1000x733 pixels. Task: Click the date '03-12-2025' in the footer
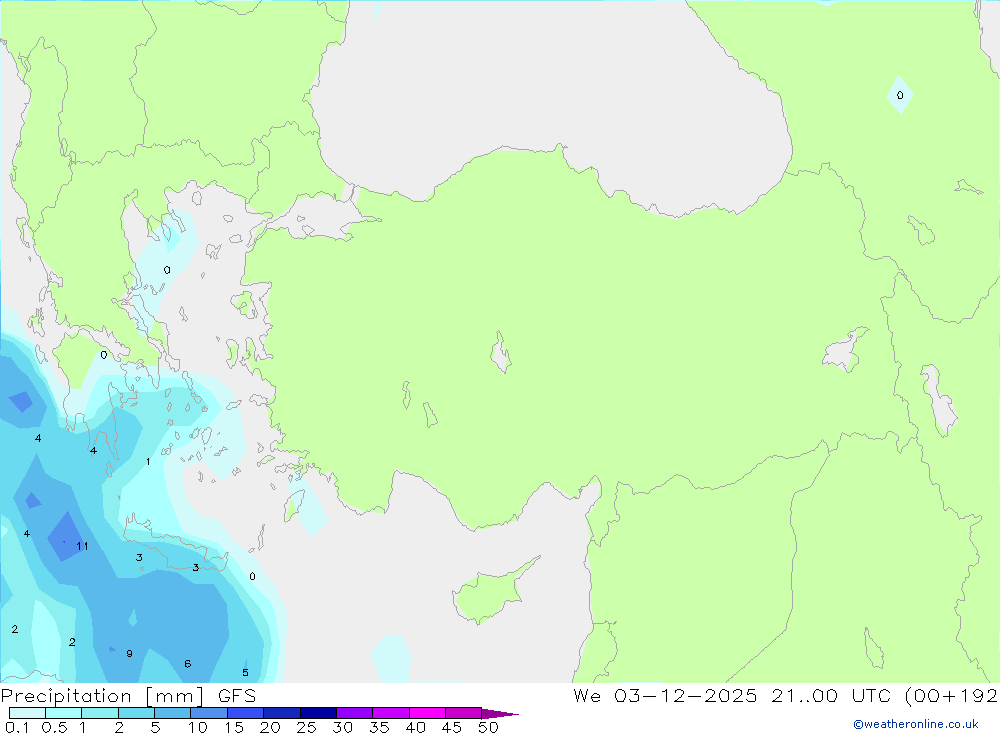(x=686, y=695)
